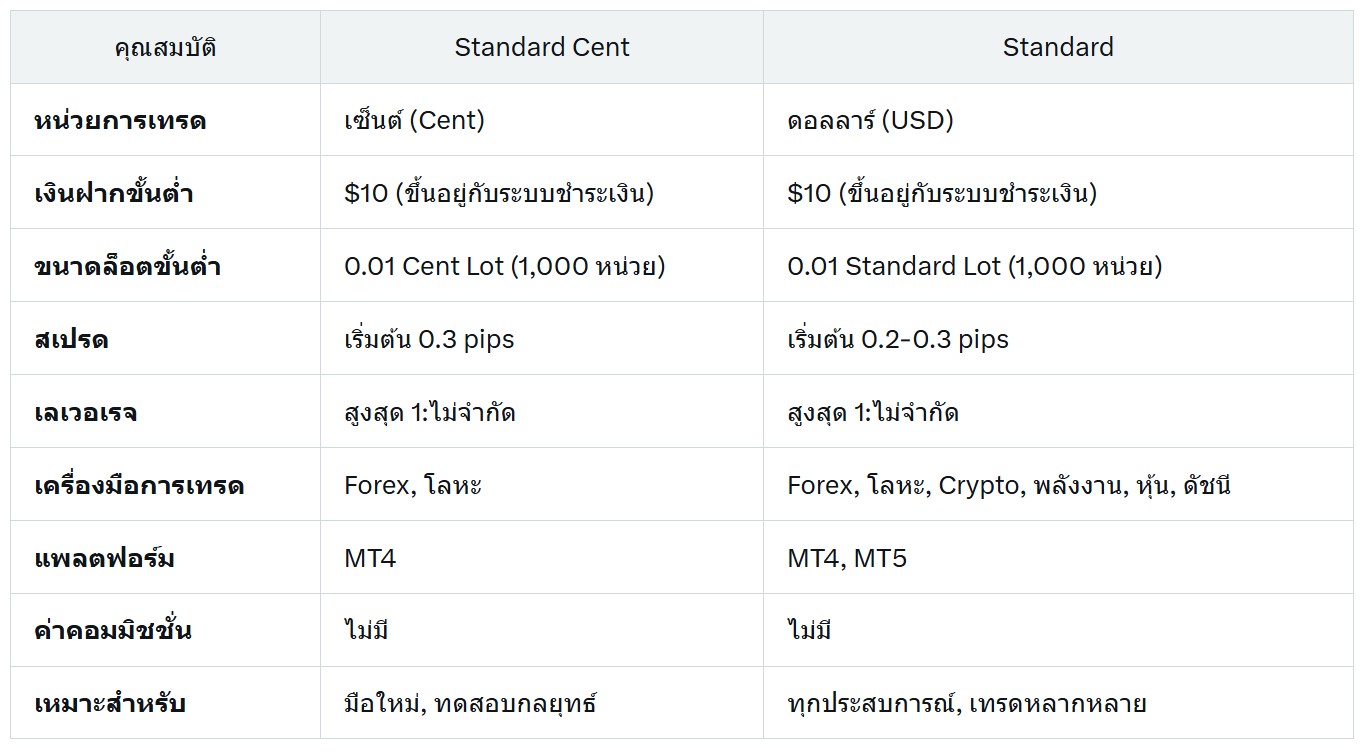
Task: Click the หน่วยการเทรด row label
Action: (x=120, y=121)
